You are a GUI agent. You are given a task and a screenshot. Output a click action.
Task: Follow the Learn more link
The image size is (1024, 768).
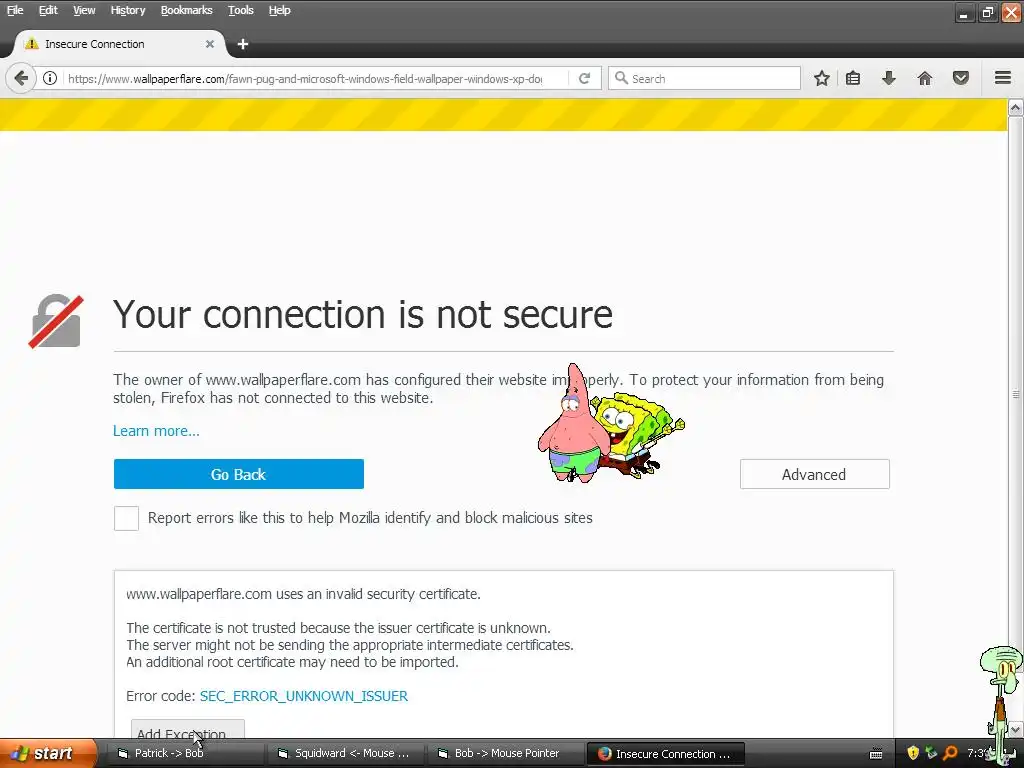[156, 431]
